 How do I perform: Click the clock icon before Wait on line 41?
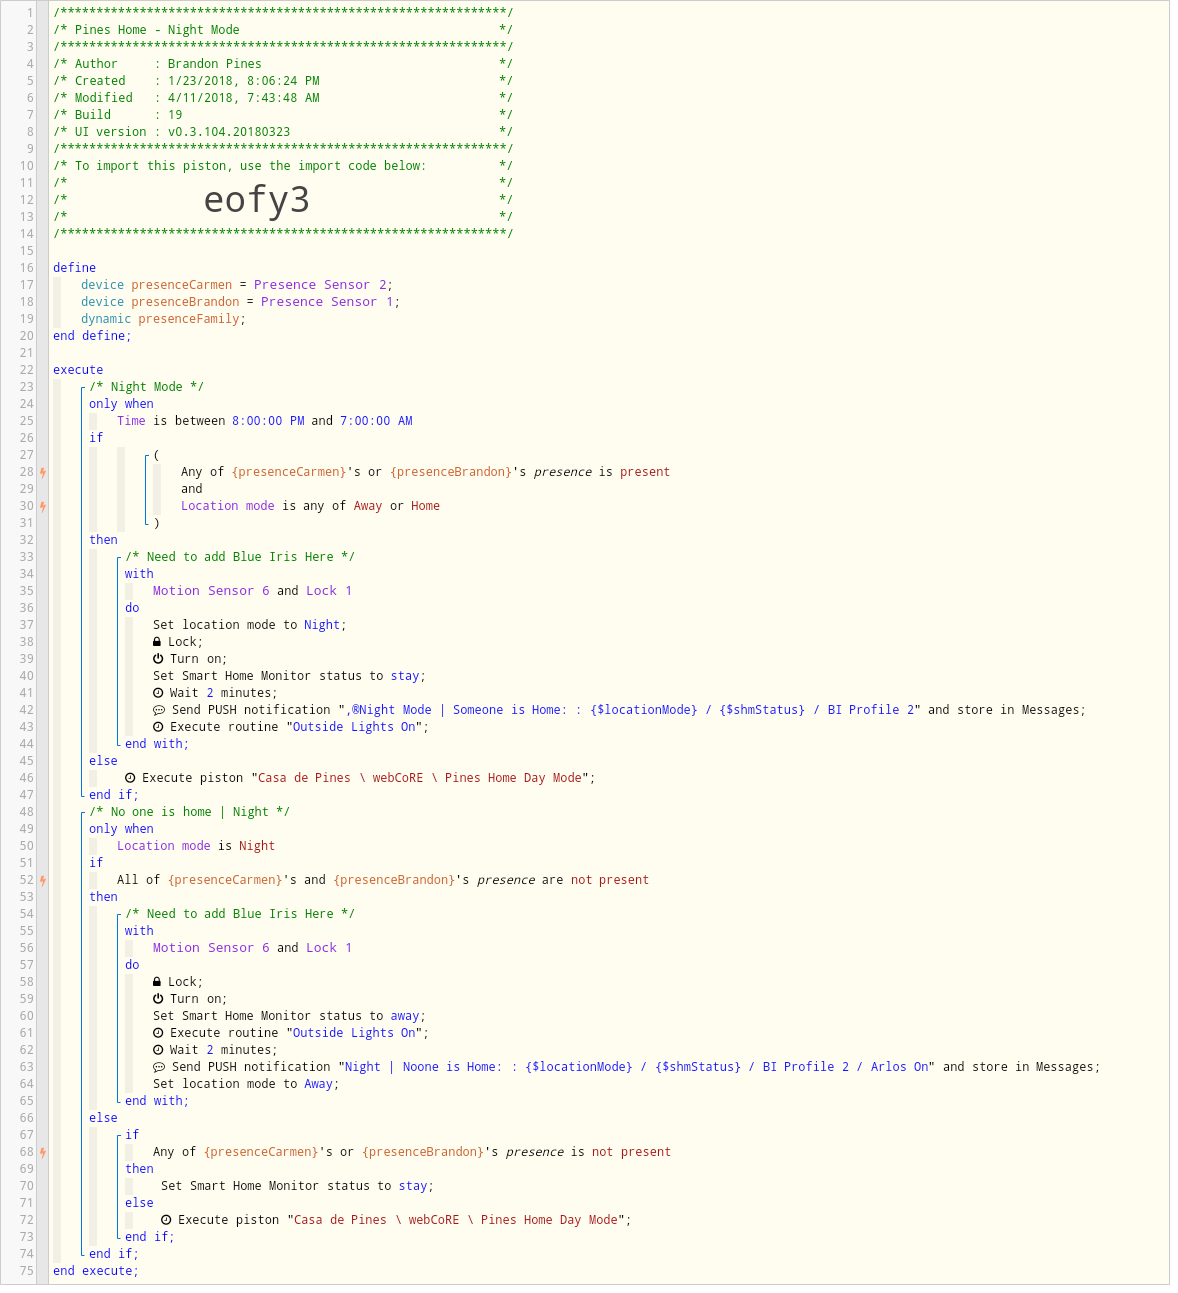[158, 693]
